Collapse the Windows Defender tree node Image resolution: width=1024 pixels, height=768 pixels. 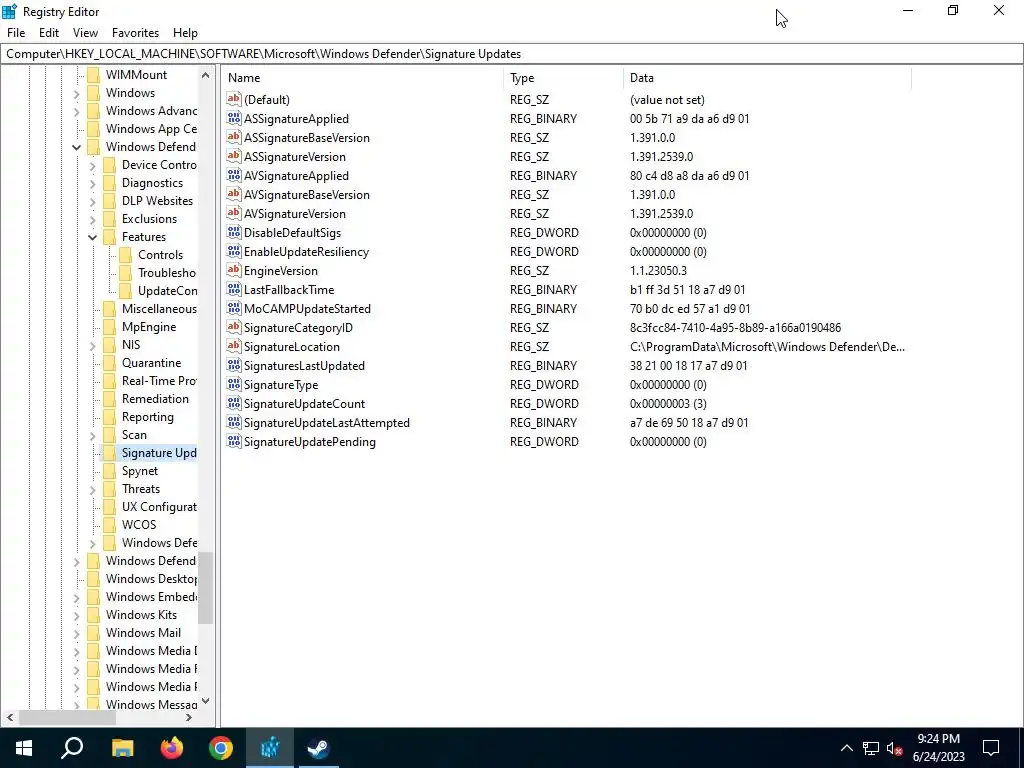[76, 147]
